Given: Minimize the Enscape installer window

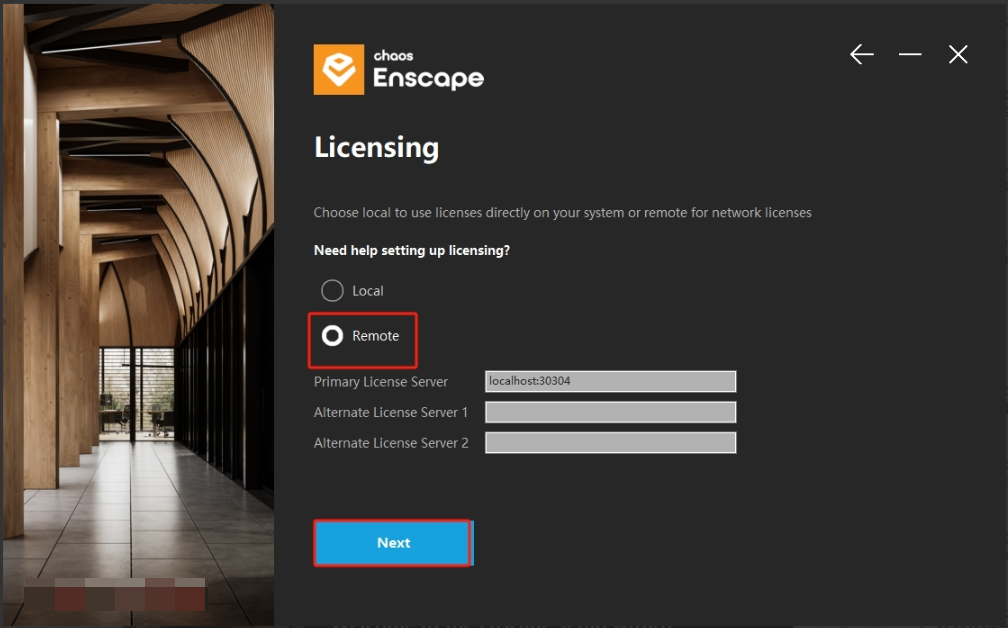Looking at the screenshot, I should point(910,55).
